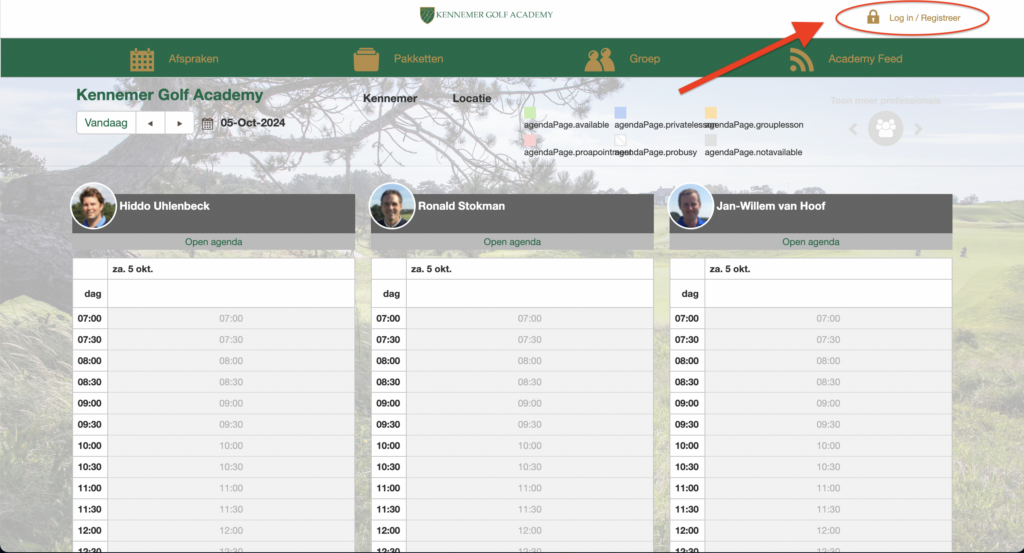Screen dimensions: 1024x553
Task: Click the lock icon beside Log in
Action: [873, 17]
